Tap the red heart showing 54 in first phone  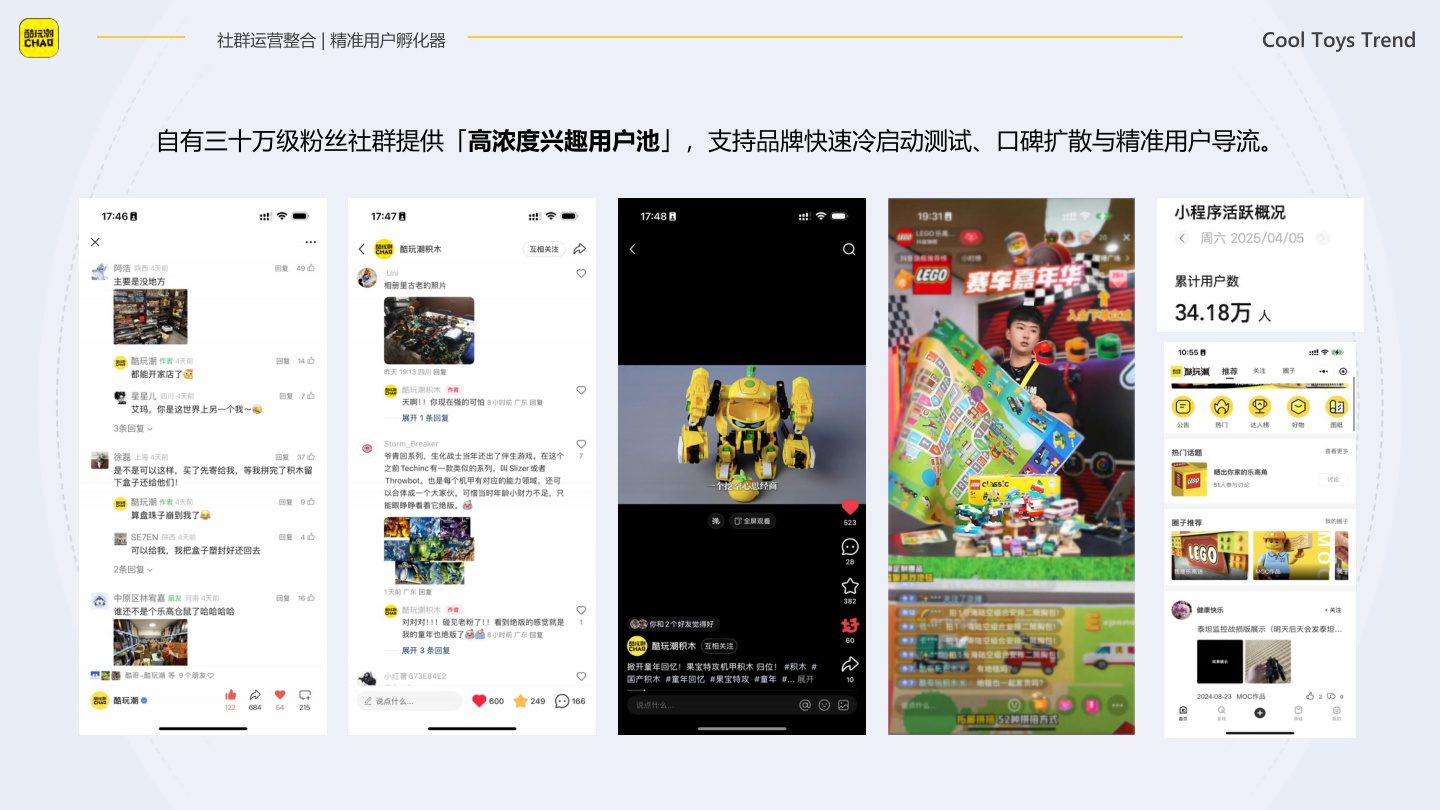point(280,695)
